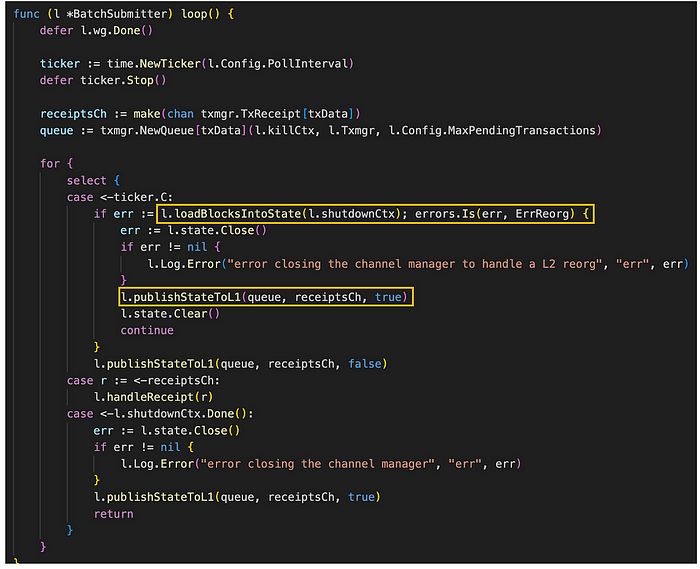Image resolution: width=700 pixels, height=569 pixels.
Task: Click the return keyword
Action: tap(113, 514)
